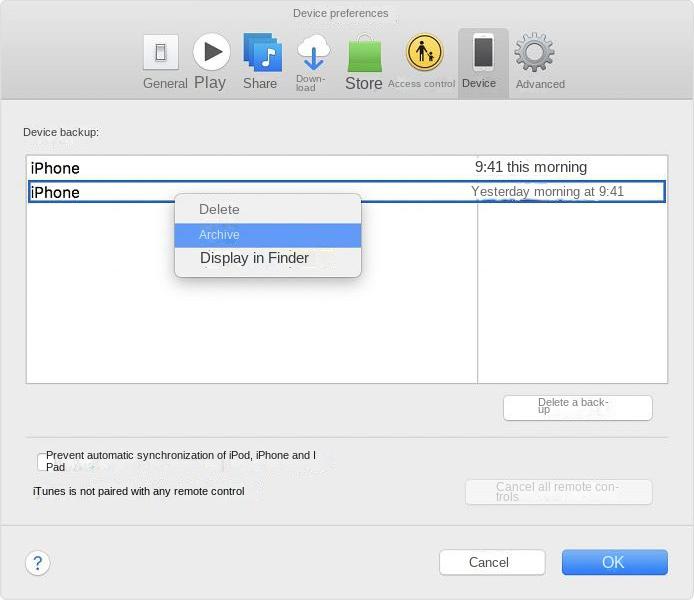
Task: Click the Download cloud icon
Action: [x=313, y=52]
